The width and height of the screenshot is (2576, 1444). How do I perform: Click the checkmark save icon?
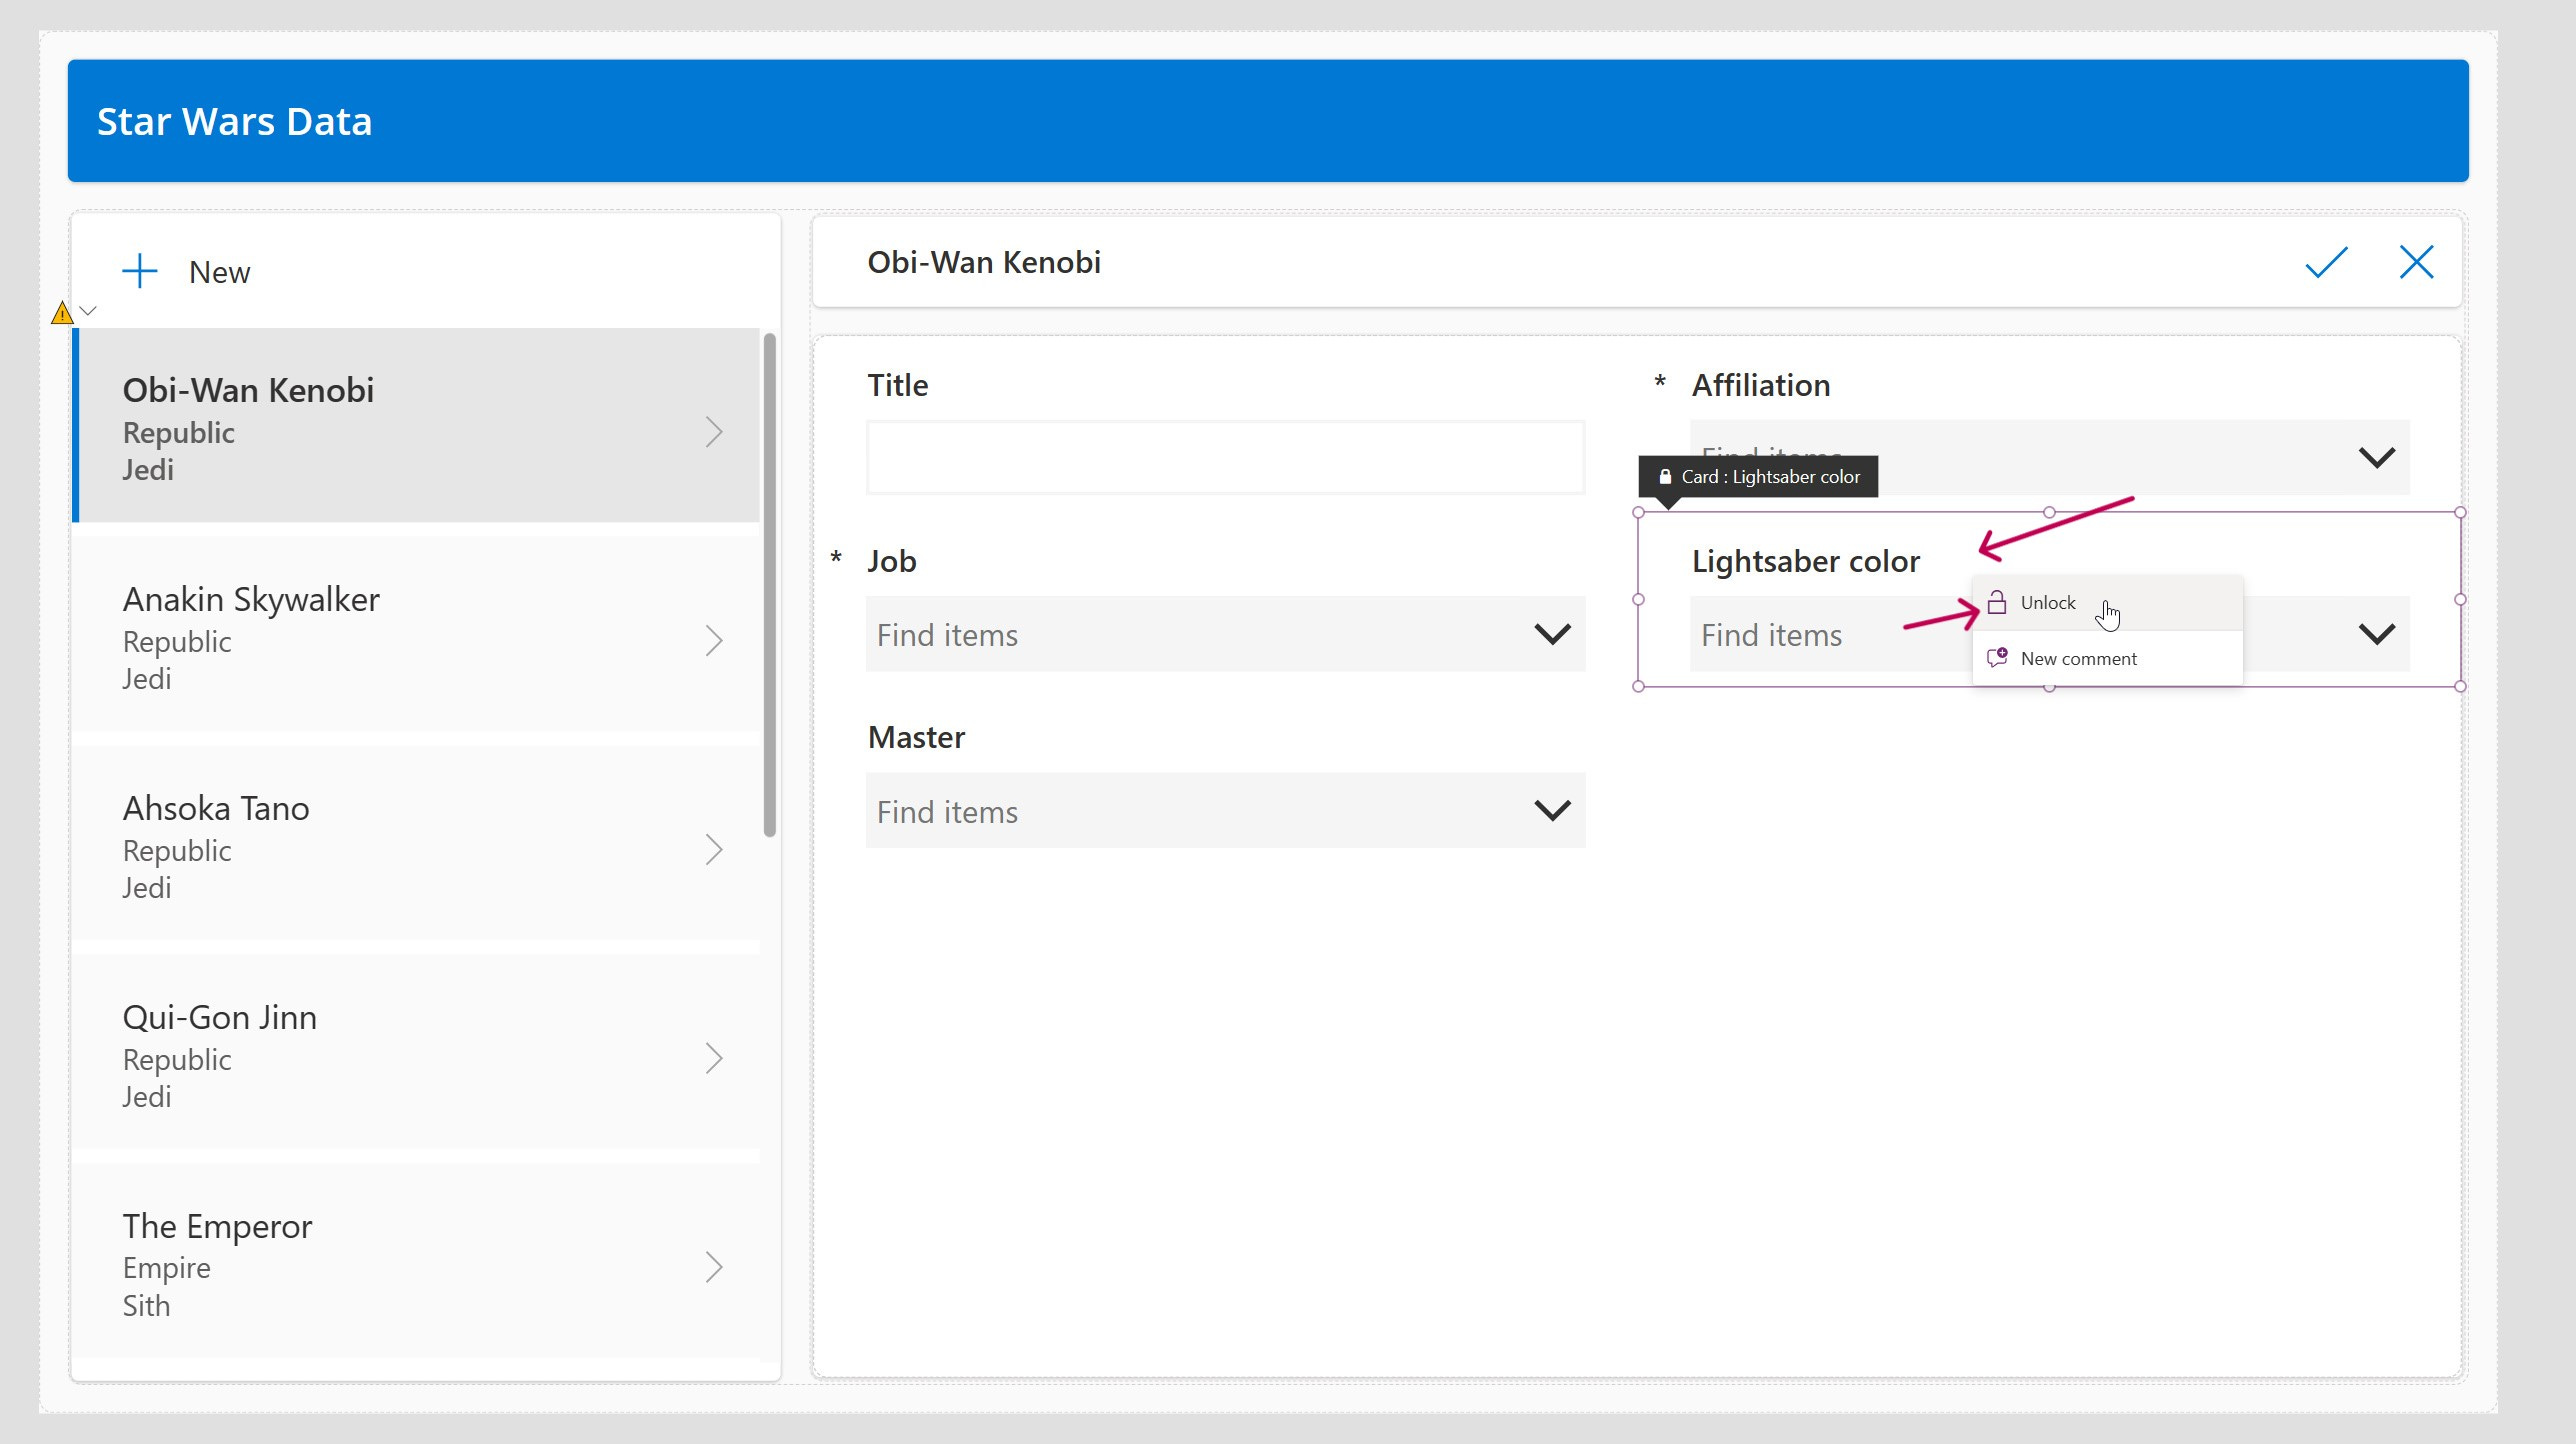(x=2325, y=263)
